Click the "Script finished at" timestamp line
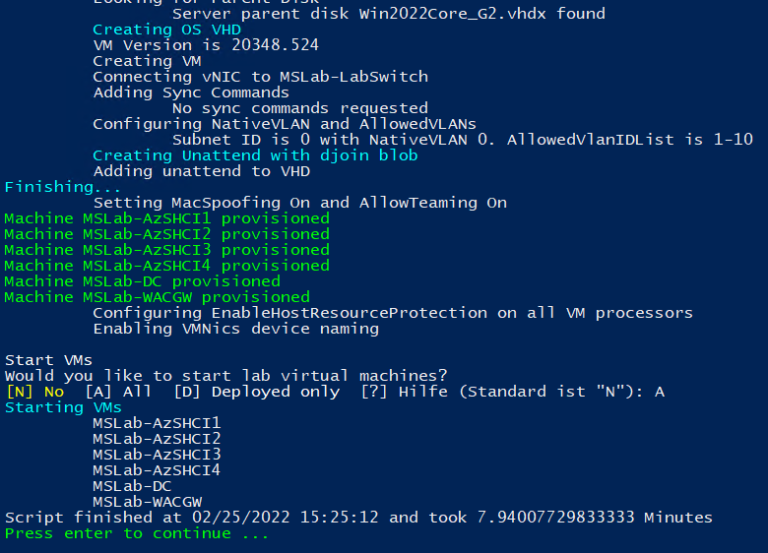Image resolution: width=768 pixels, height=553 pixels. (x=358, y=517)
